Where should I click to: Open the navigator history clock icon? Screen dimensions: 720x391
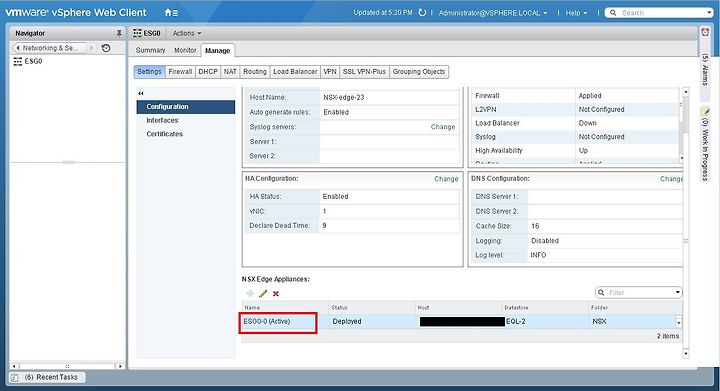point(106,48)
